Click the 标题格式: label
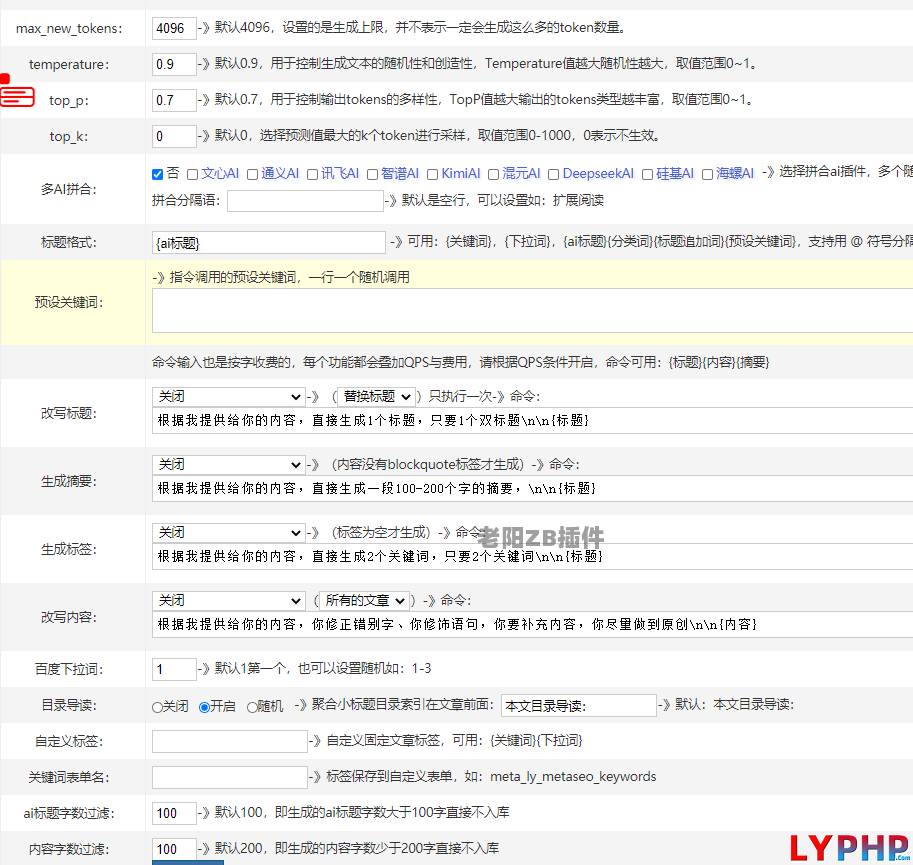 tap(69, 243)
